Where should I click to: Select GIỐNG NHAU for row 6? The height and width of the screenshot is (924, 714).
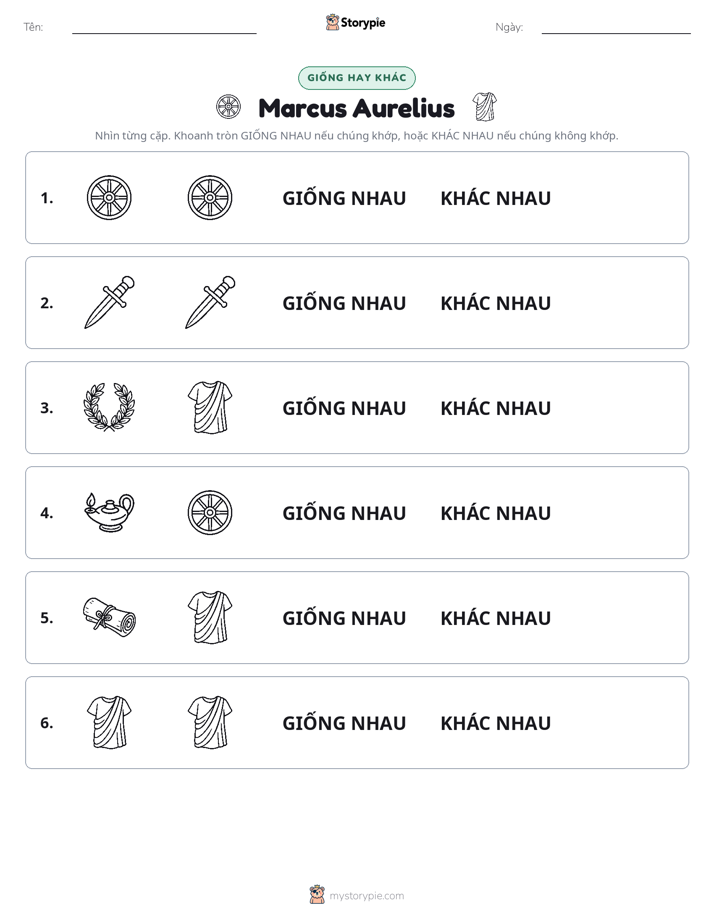coord(344,723)
